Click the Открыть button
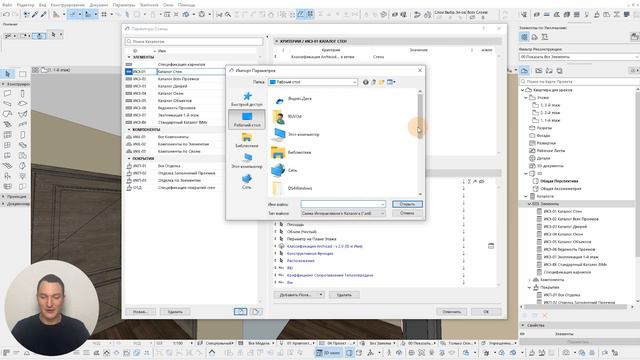Image resolution: width=640 pixels, height=360 pixels. click(x=407, y=204)
